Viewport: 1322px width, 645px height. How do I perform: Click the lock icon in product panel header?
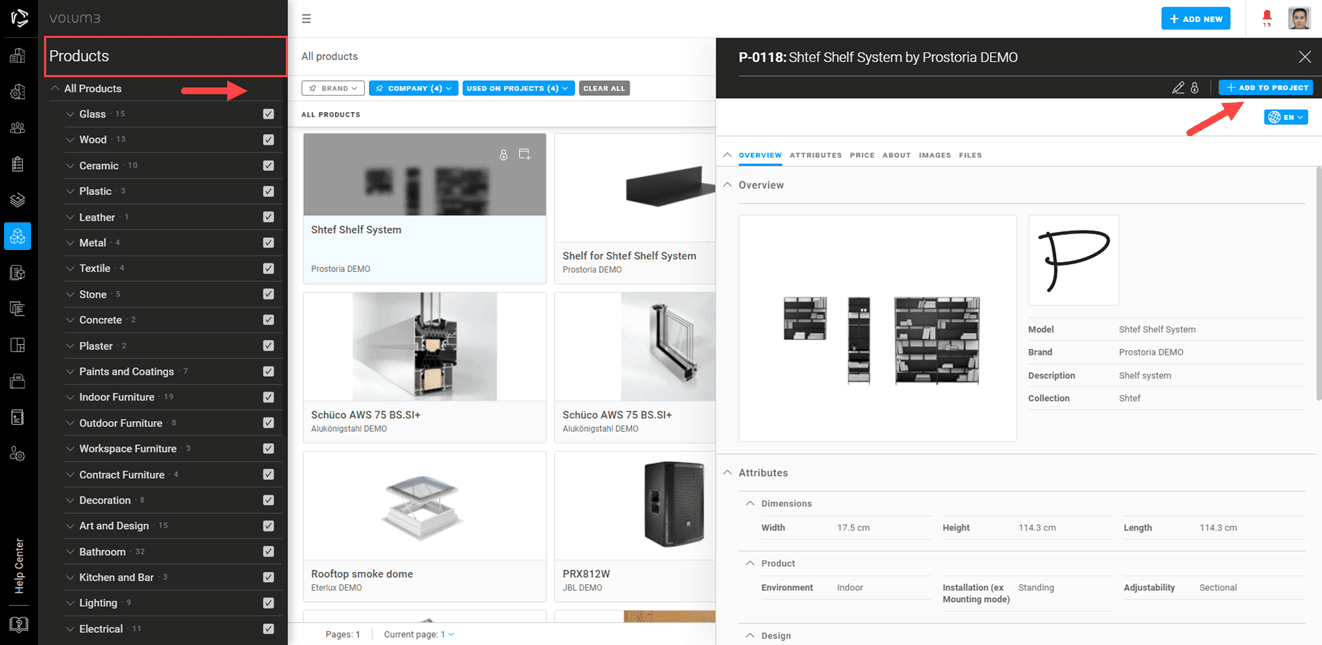1194,88
